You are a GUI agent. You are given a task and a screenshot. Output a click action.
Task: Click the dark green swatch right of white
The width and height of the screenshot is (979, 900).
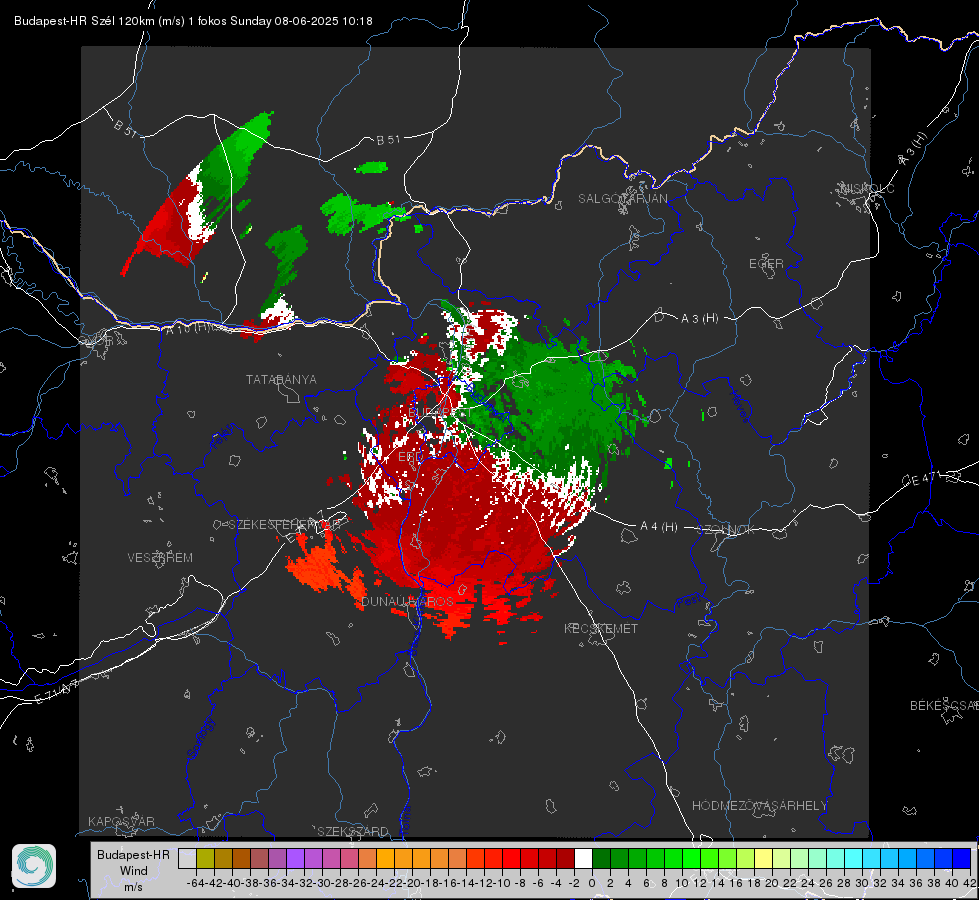pyautogui.click(x=601, y=858)
